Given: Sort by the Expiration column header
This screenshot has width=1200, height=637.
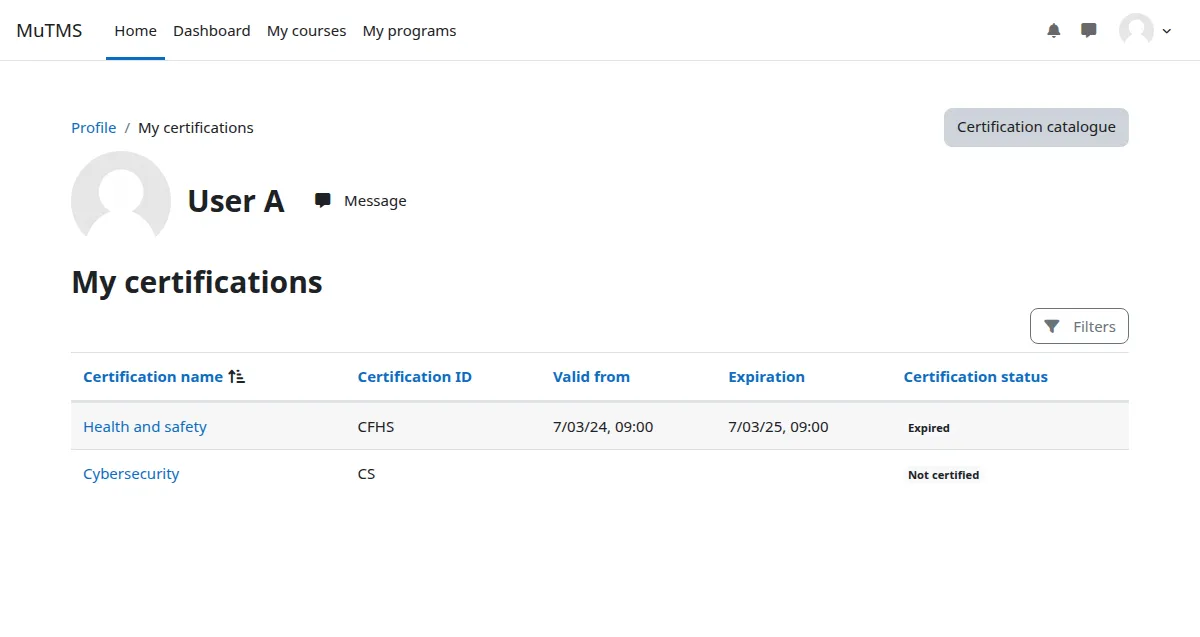Looking at the screenshot, I should [766, 376].
